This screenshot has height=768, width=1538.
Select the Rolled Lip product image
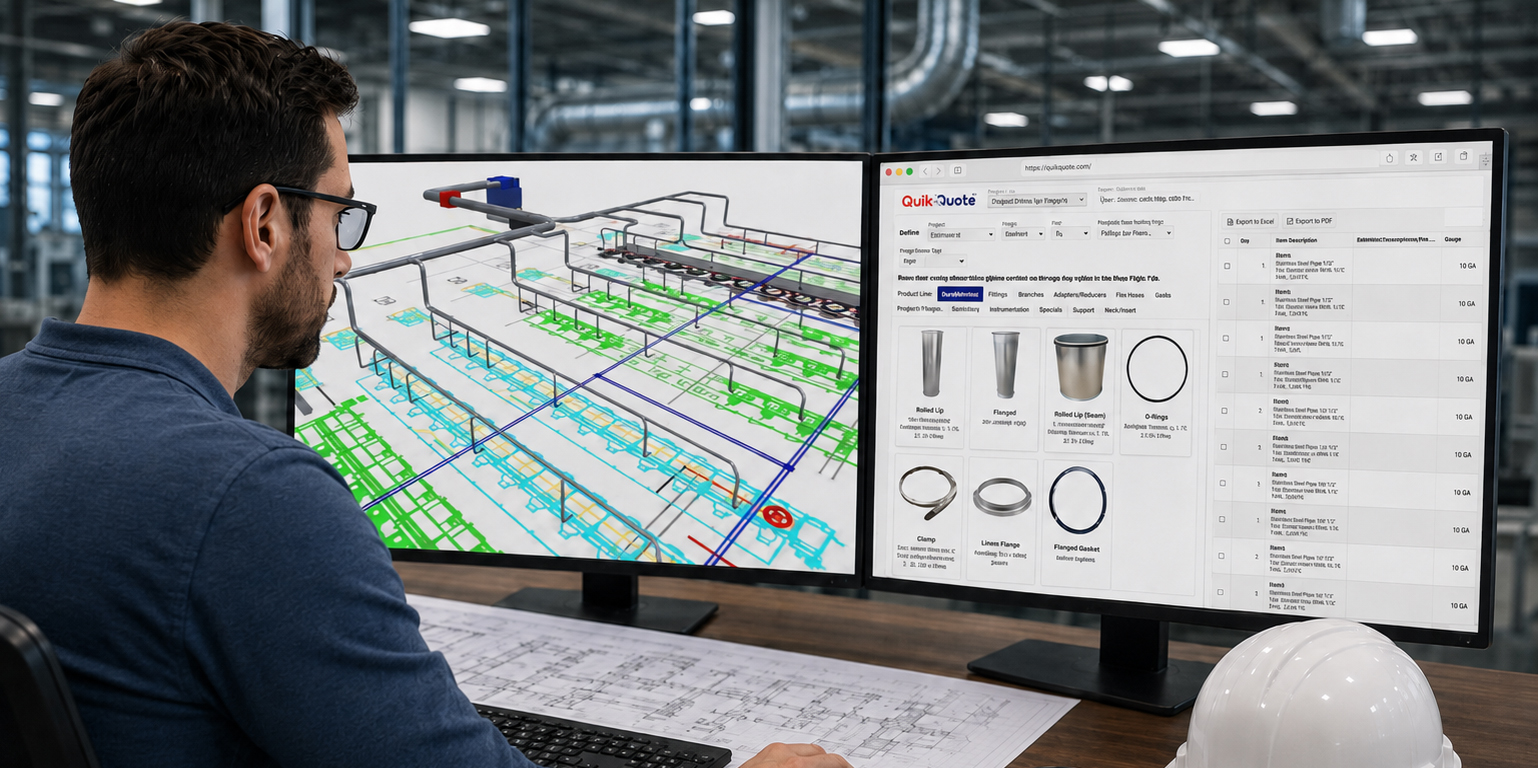(932, 364)
